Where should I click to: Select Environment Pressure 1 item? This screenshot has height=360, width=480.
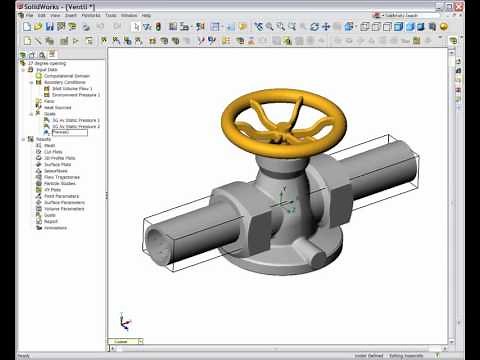point(76,95)
